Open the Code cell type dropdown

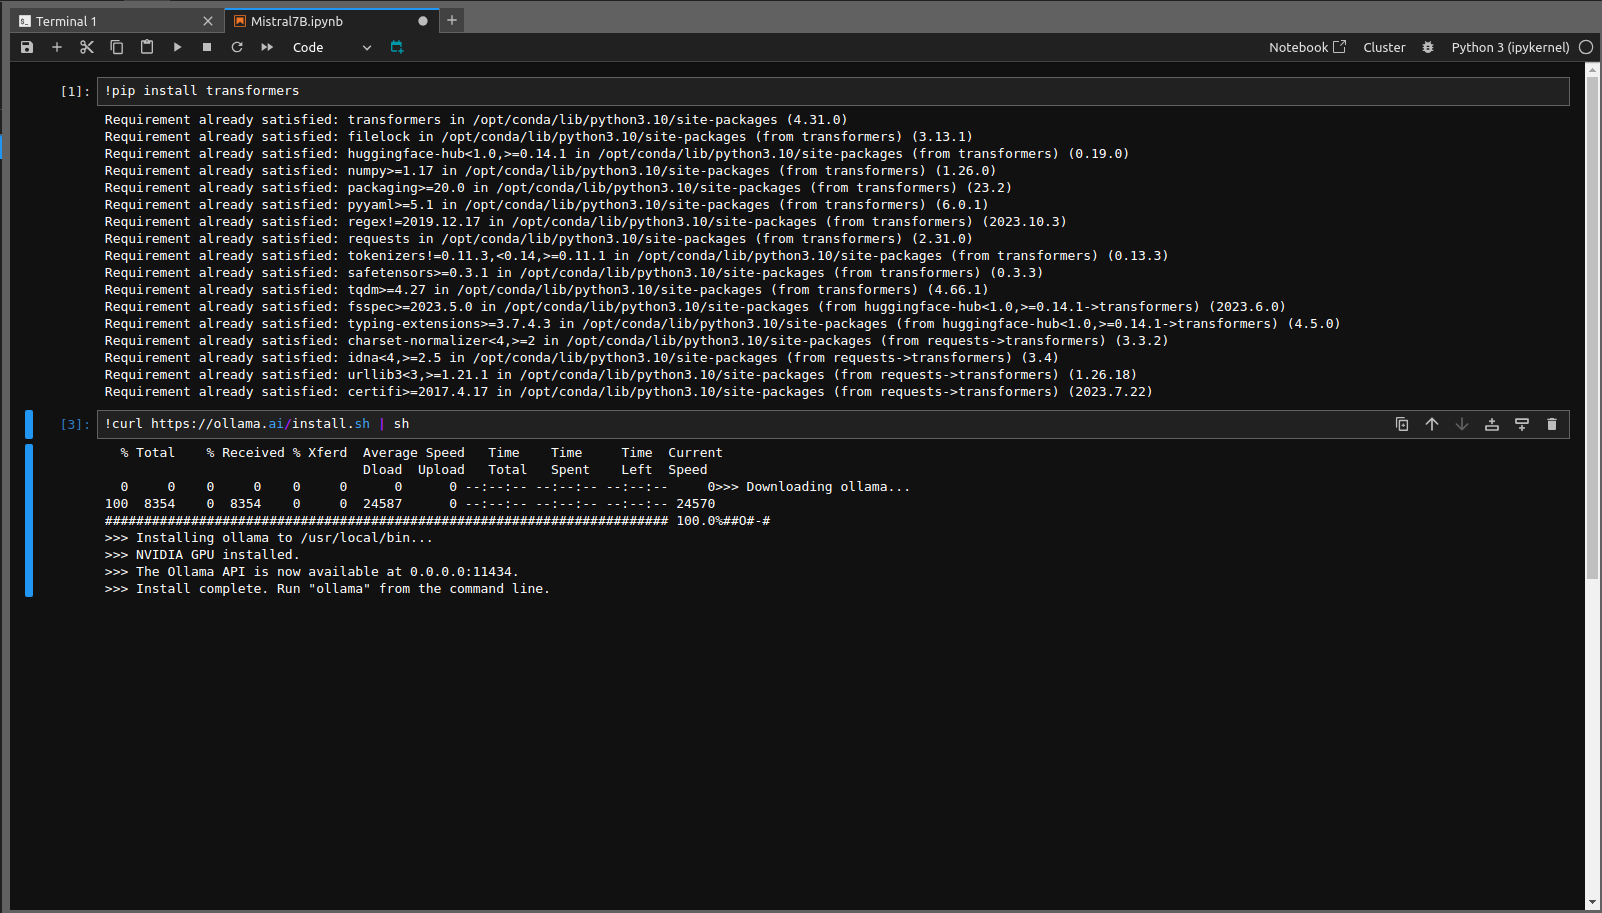(x=331, y=47)
